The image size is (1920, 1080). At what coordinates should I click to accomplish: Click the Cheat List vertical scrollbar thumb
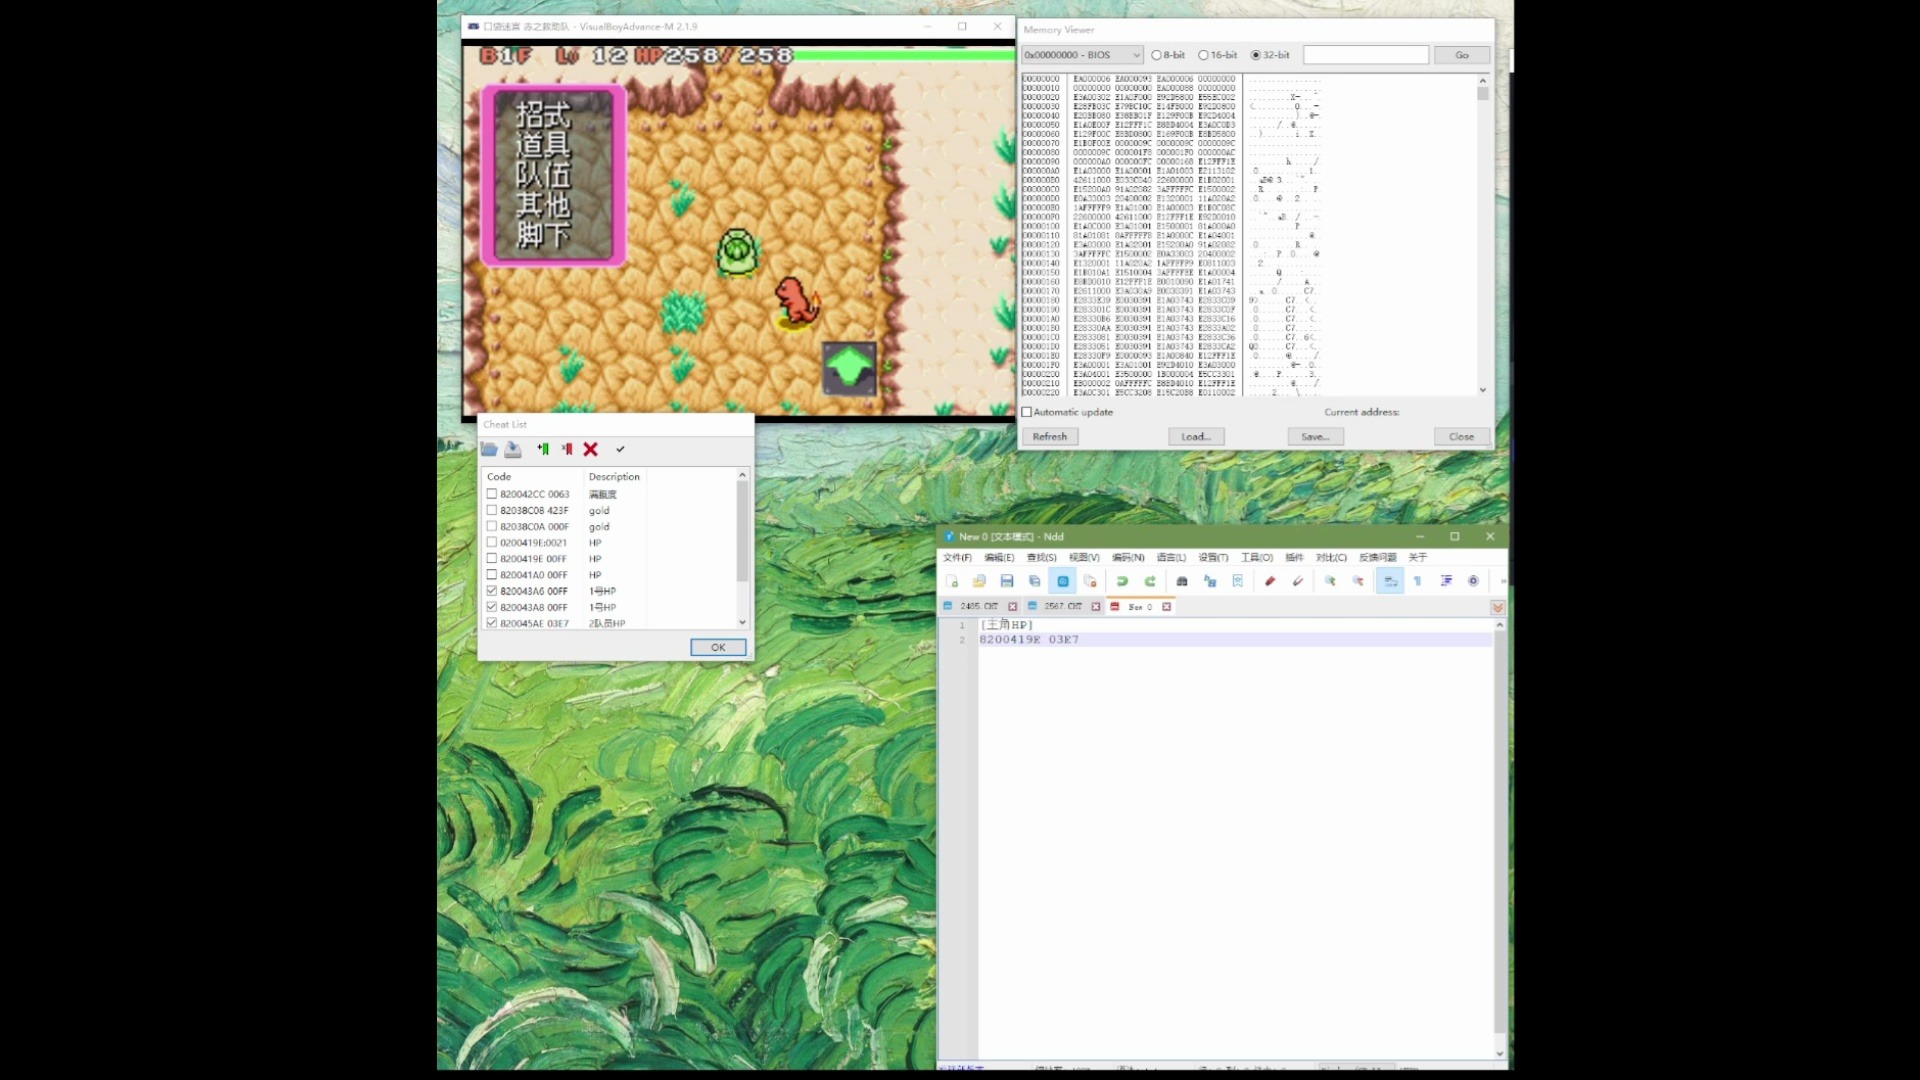(x=742, y=531)
